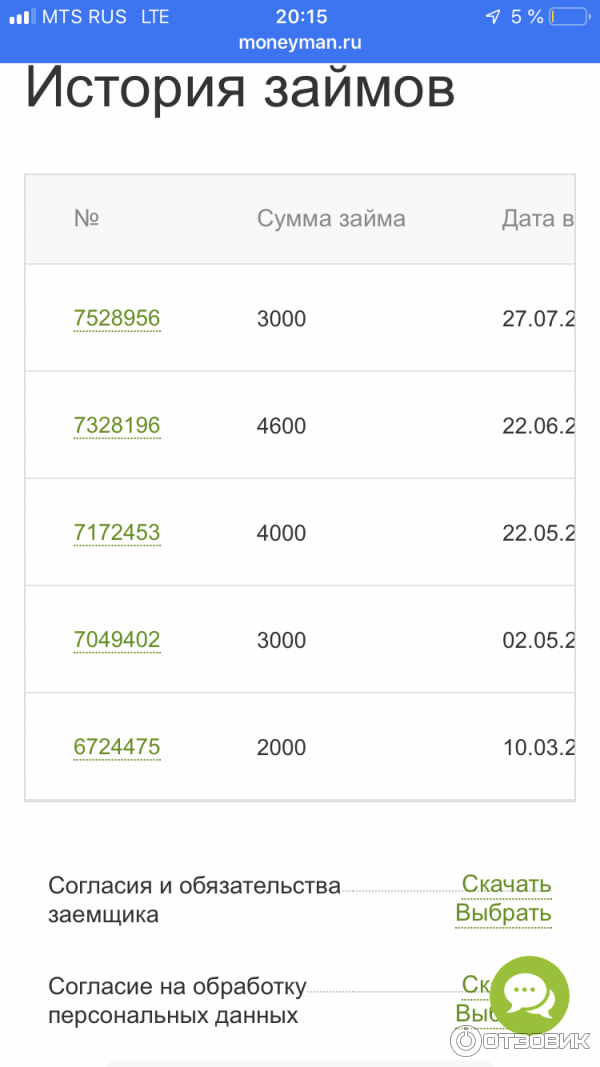Open loan number 7528956
Viewport: 600px width, 1067px height.
[x=116, y=319]
